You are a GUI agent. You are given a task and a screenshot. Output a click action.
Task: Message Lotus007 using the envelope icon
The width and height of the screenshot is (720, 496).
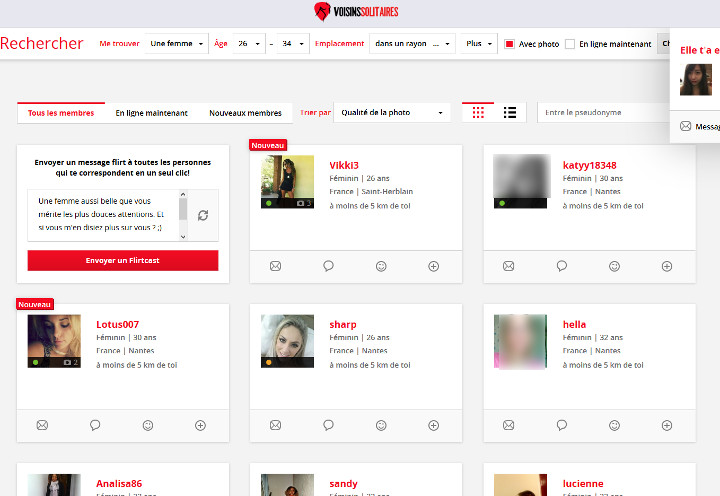point(42,425)
